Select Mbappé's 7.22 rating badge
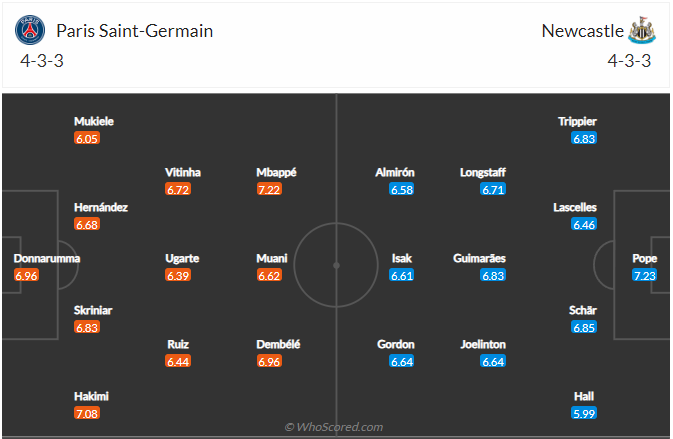 [x=270, y=189]
